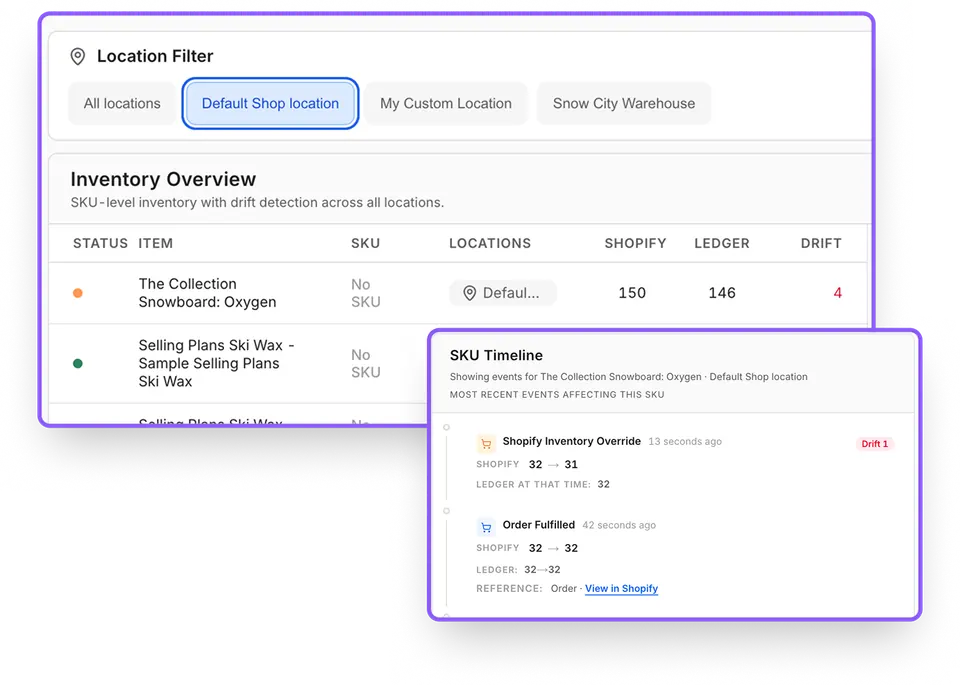This screenshot has height=685, width=960.
Task: Click No SKU for the Oxygen snowboard
Action: [366, 293]
